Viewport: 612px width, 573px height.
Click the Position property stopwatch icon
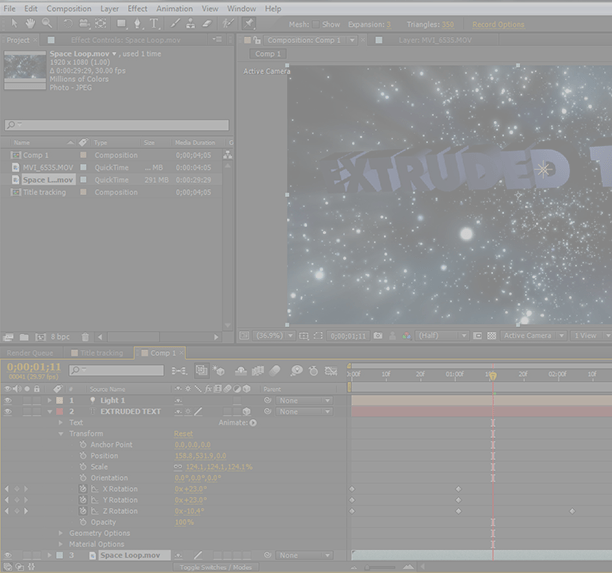pos(83,456)
